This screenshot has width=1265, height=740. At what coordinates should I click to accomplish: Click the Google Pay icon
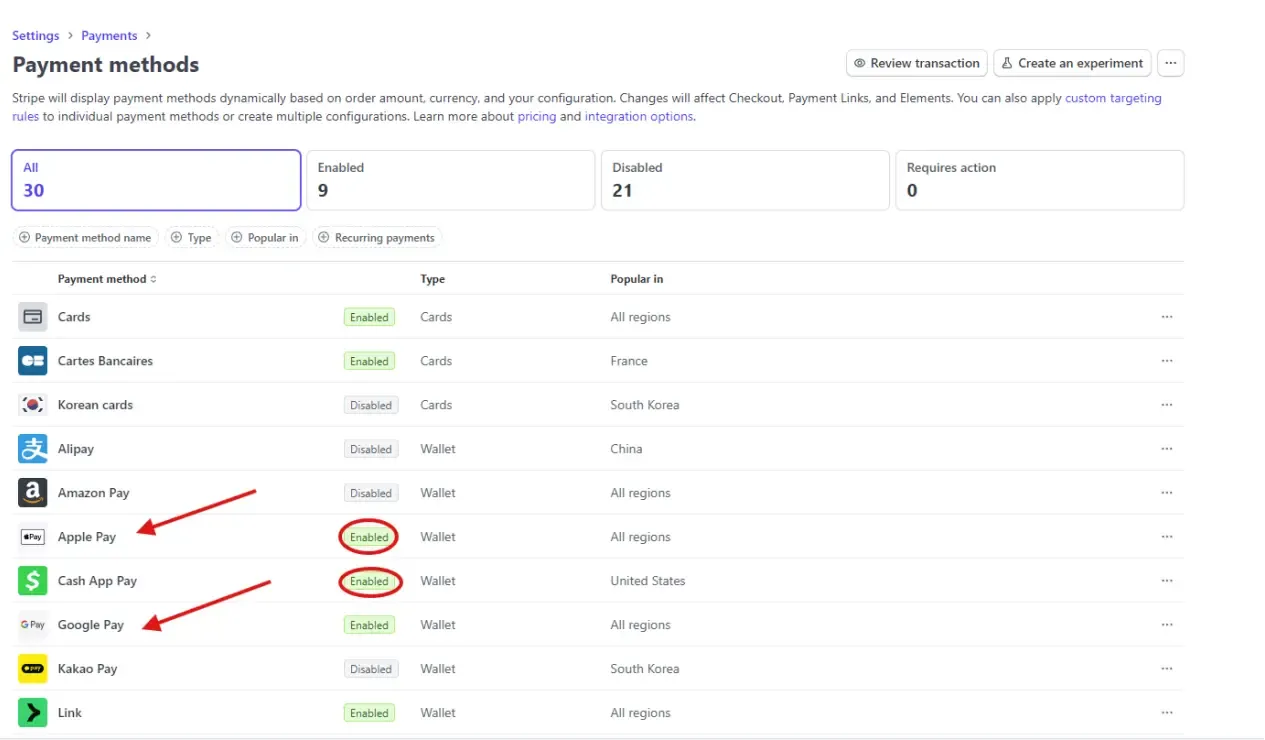[x=33, y=624]
